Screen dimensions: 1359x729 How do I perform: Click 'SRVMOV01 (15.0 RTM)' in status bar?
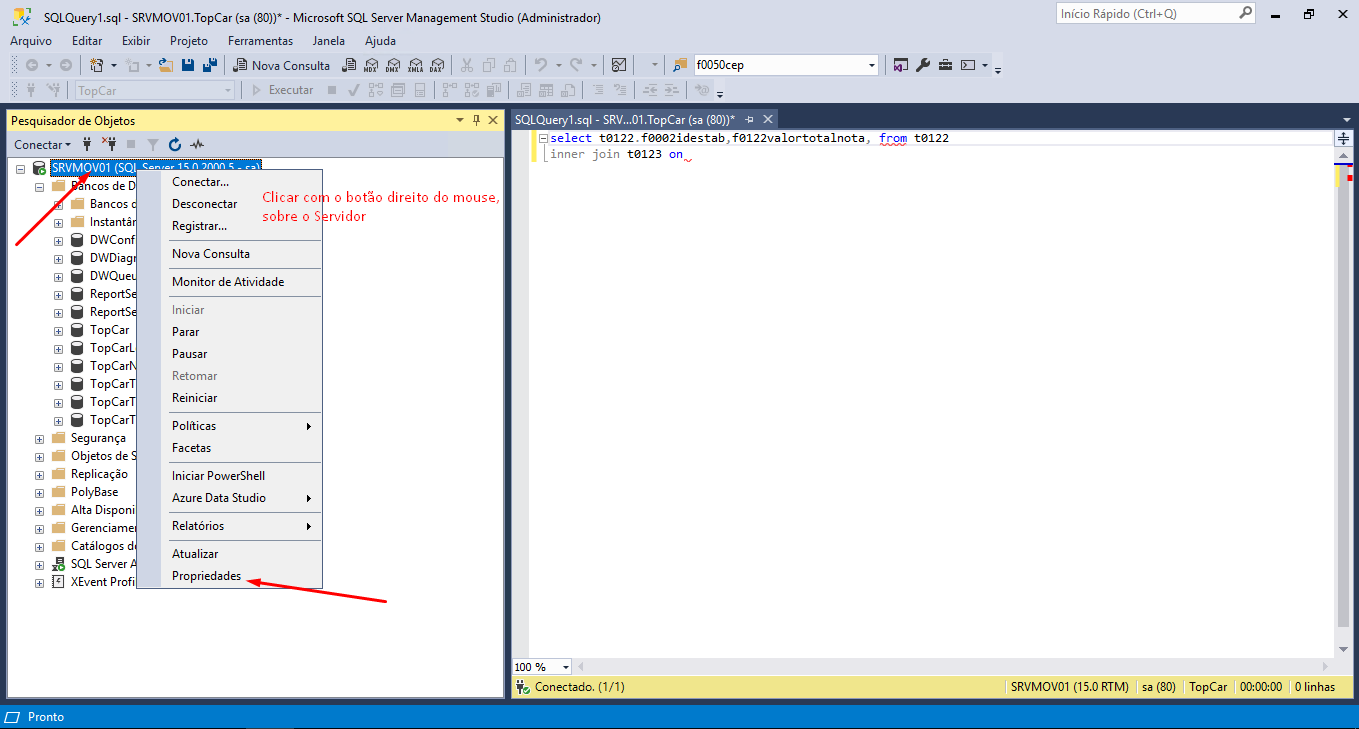1069,687
